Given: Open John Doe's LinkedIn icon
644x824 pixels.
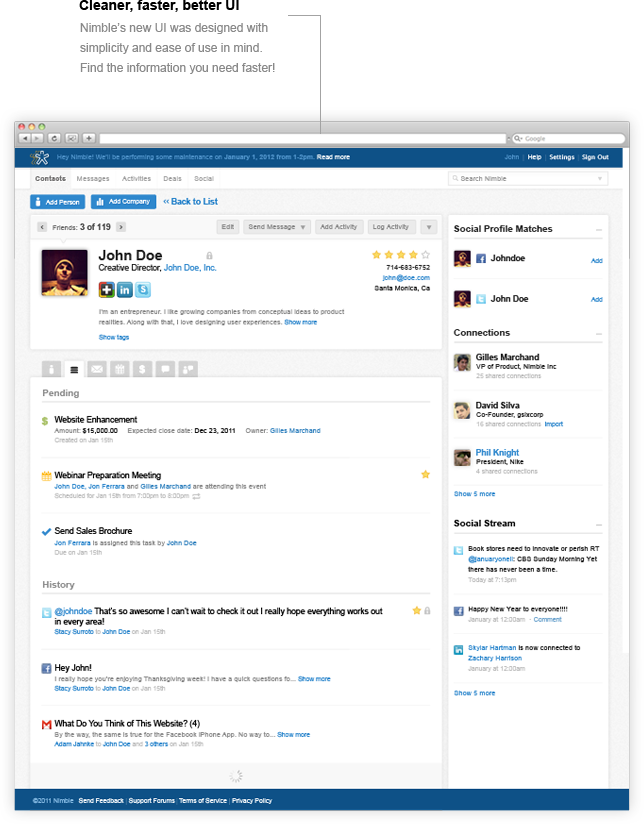Looking at the screenshot, I should (x=125, y=290).
